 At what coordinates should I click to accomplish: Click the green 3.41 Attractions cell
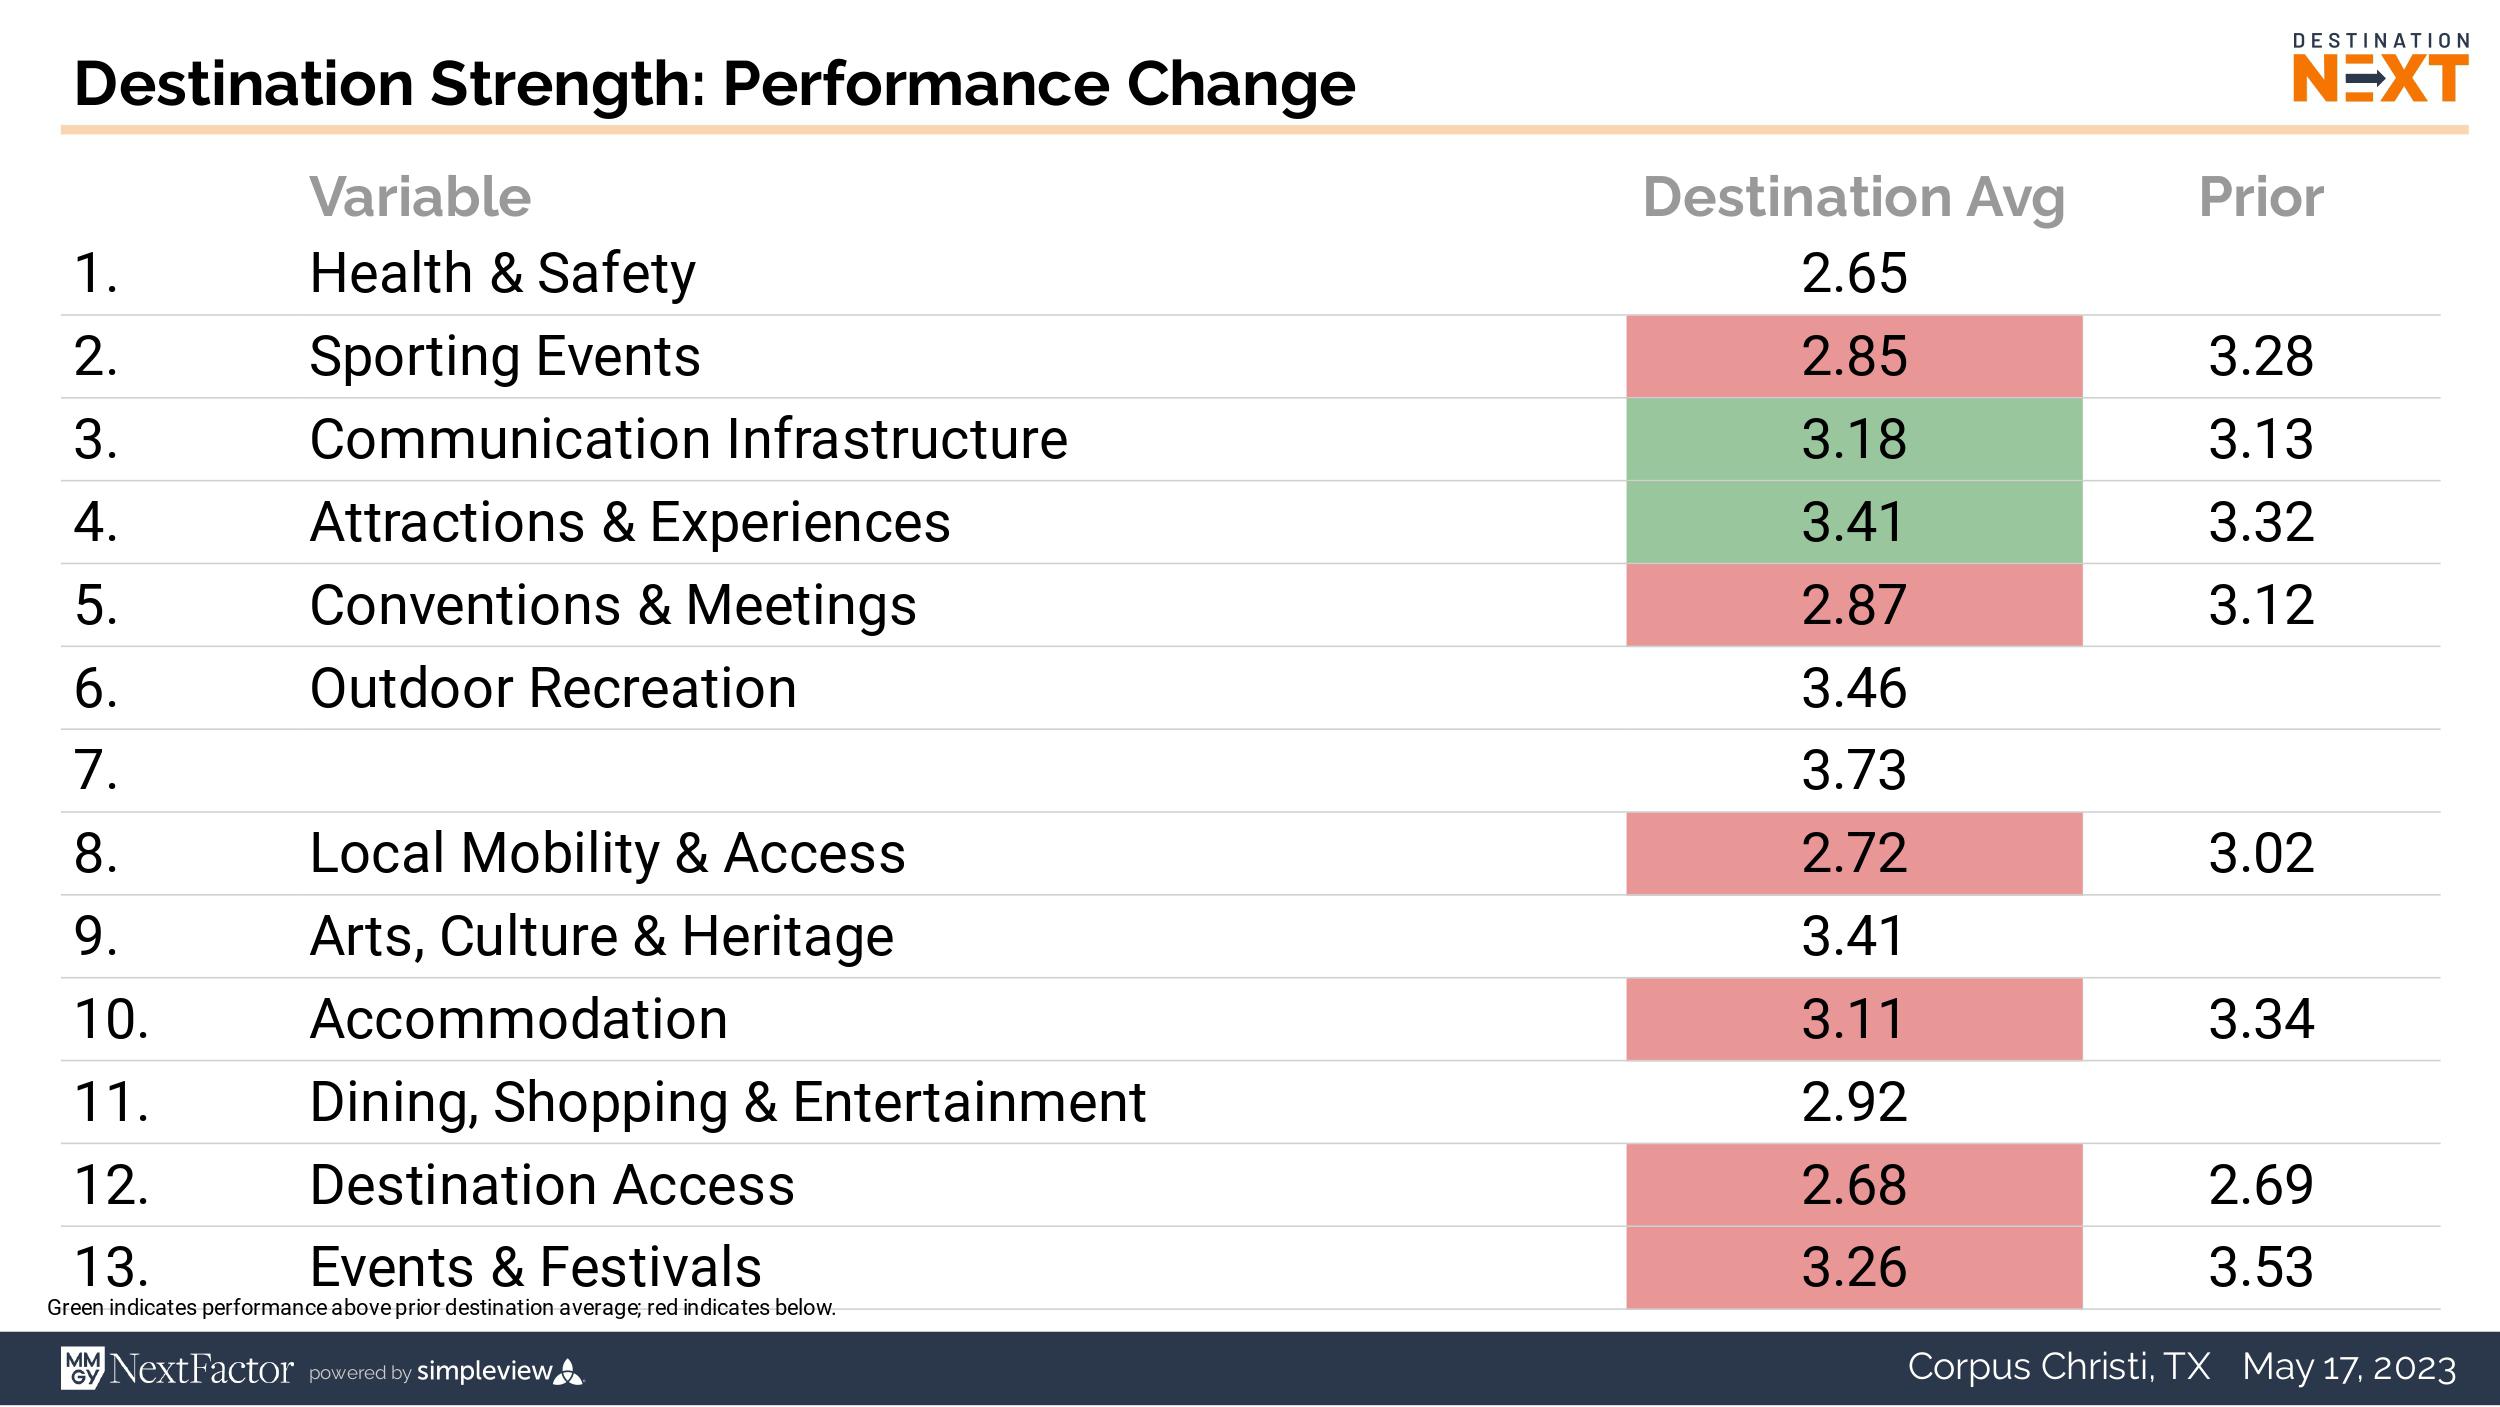coord(1853,522)
